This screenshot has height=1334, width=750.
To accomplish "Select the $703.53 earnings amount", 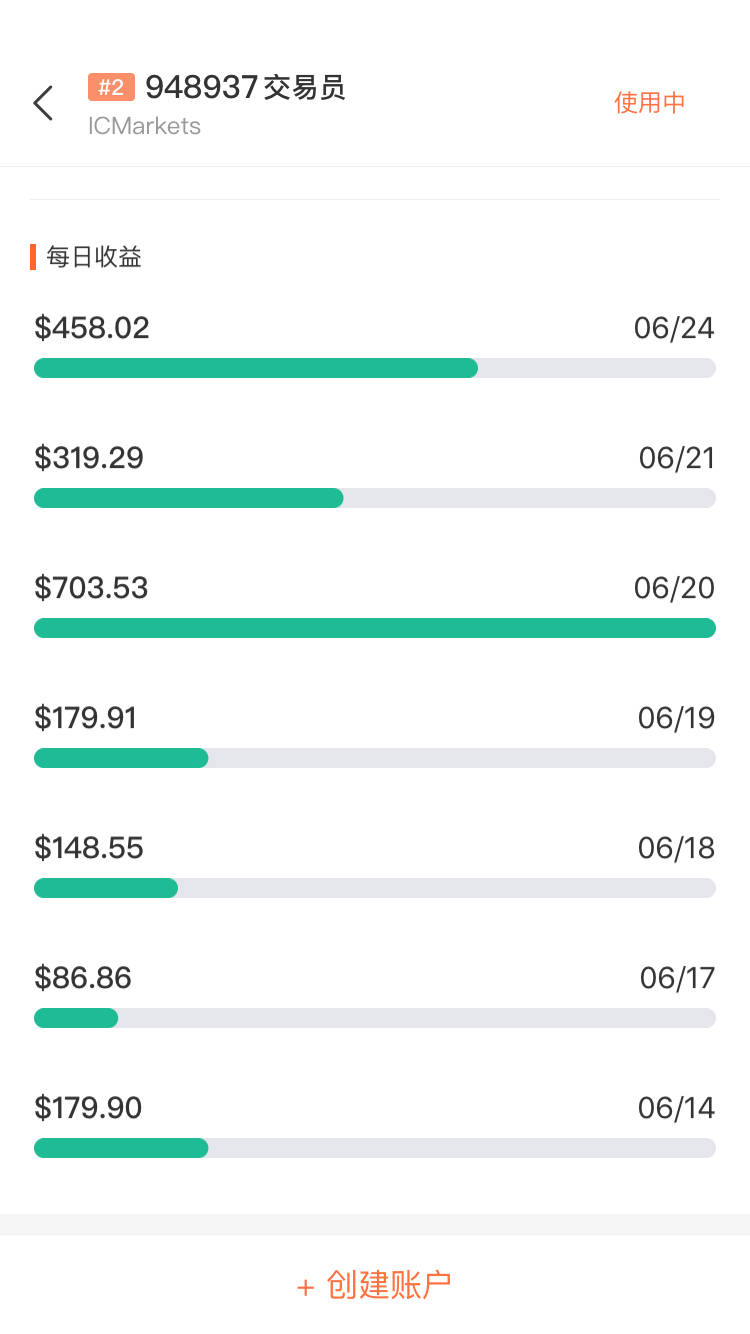I will tap(91, 588).
